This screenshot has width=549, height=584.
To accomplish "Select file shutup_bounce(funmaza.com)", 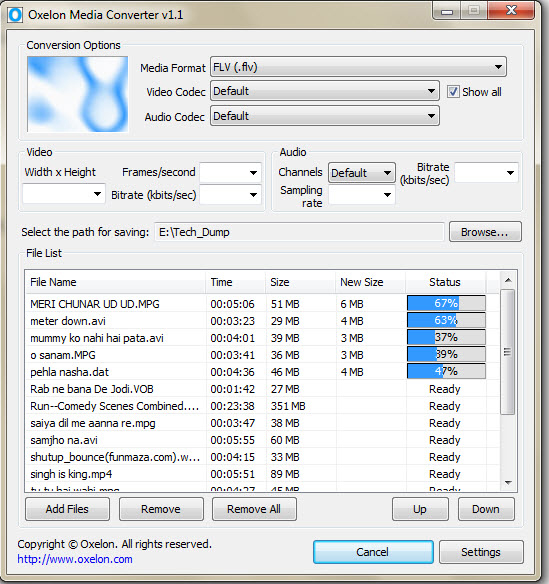I will (x=115, y=457).
